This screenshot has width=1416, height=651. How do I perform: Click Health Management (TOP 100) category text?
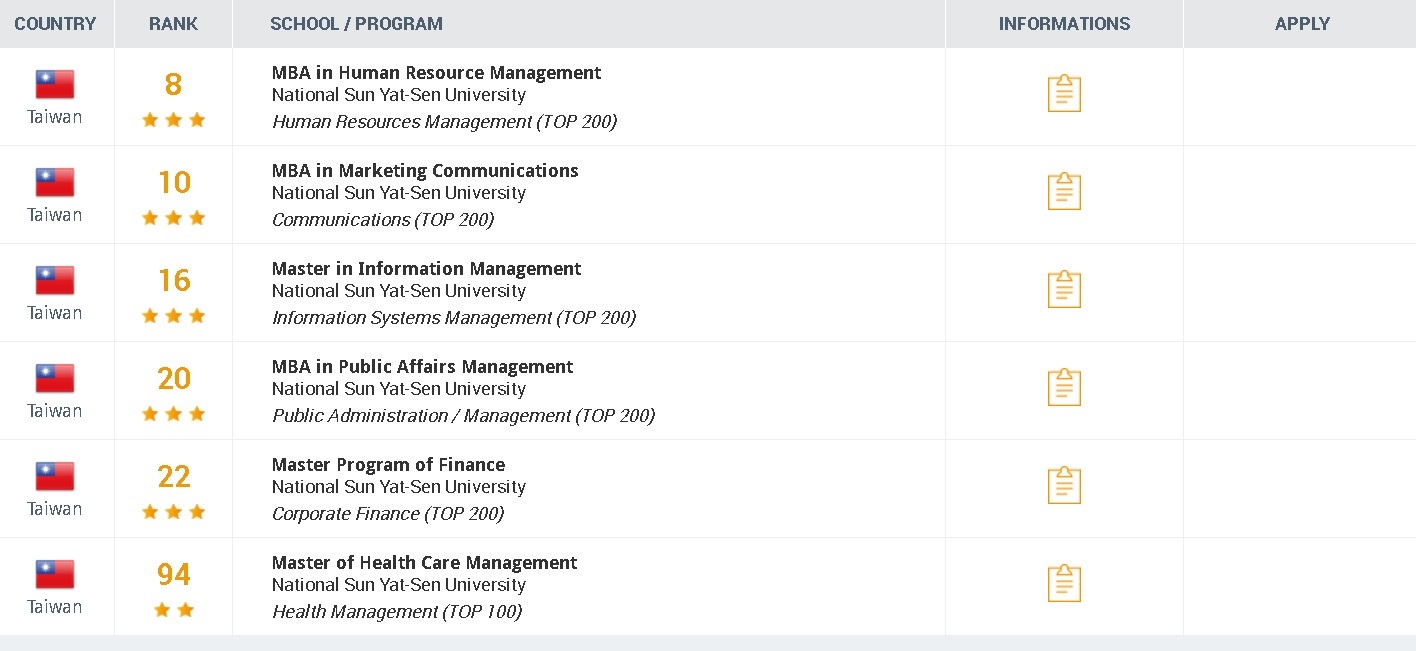pyautogui.click(x=397, y=612)
